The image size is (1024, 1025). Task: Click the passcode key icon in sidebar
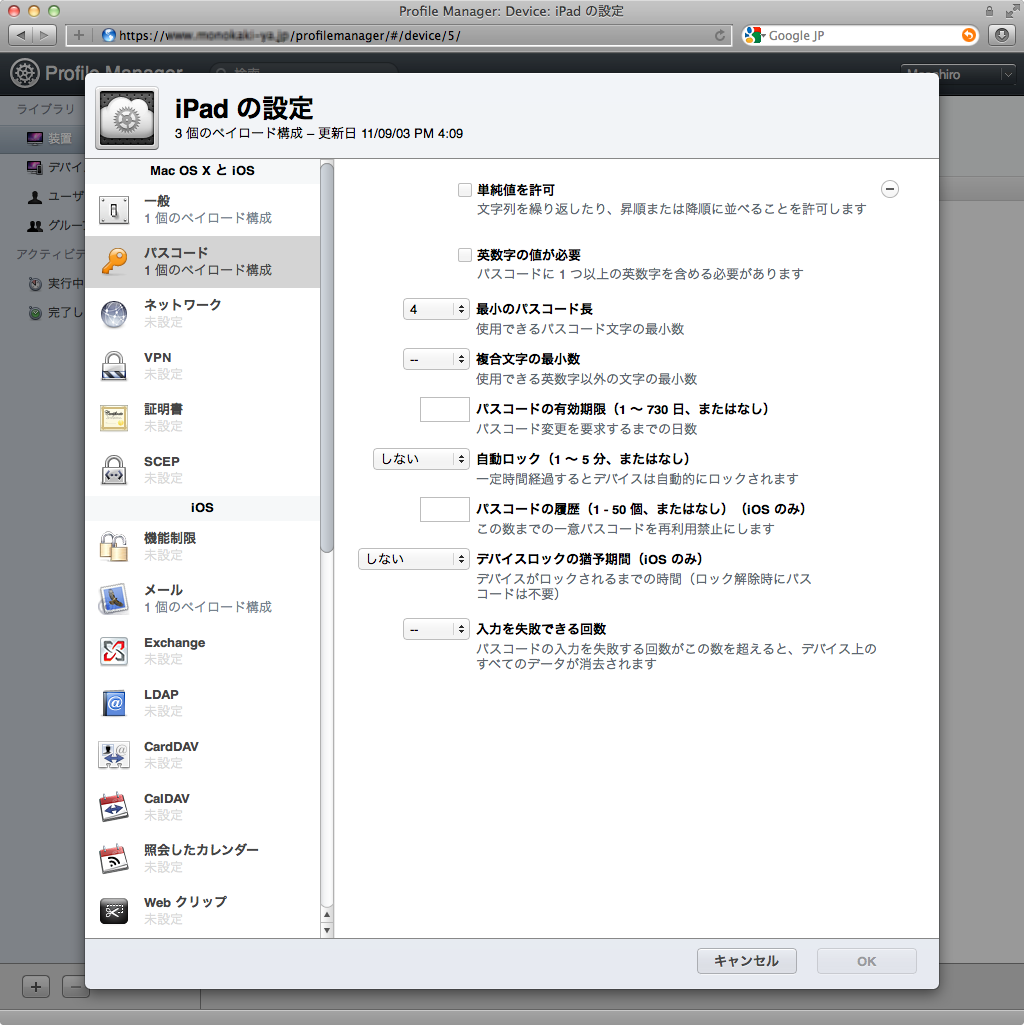point(114,262)
